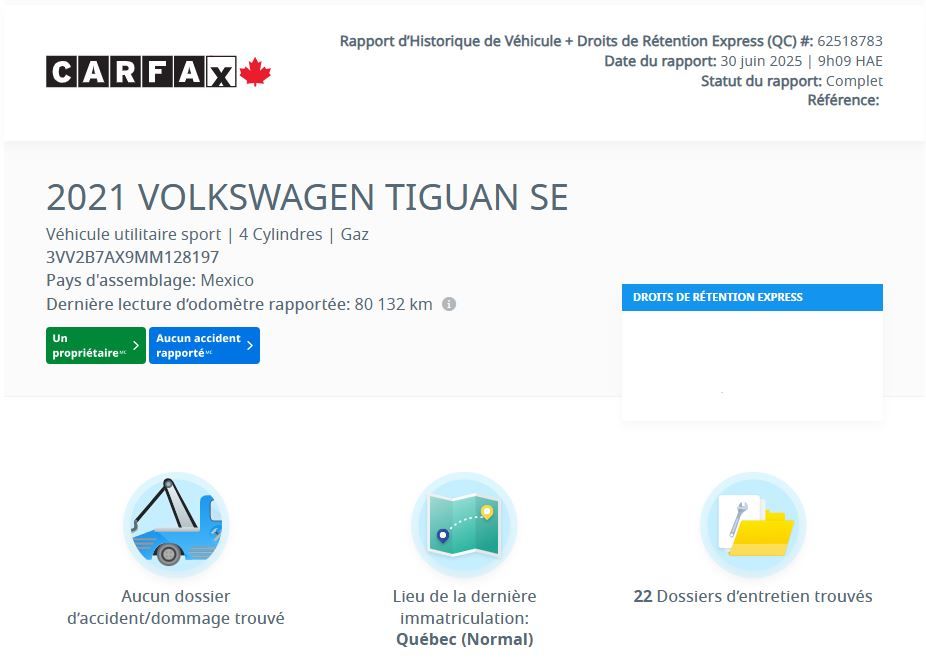The image size is (926, 663).
Task: Open the map registration location icon
Action: (x=464, y=524)
